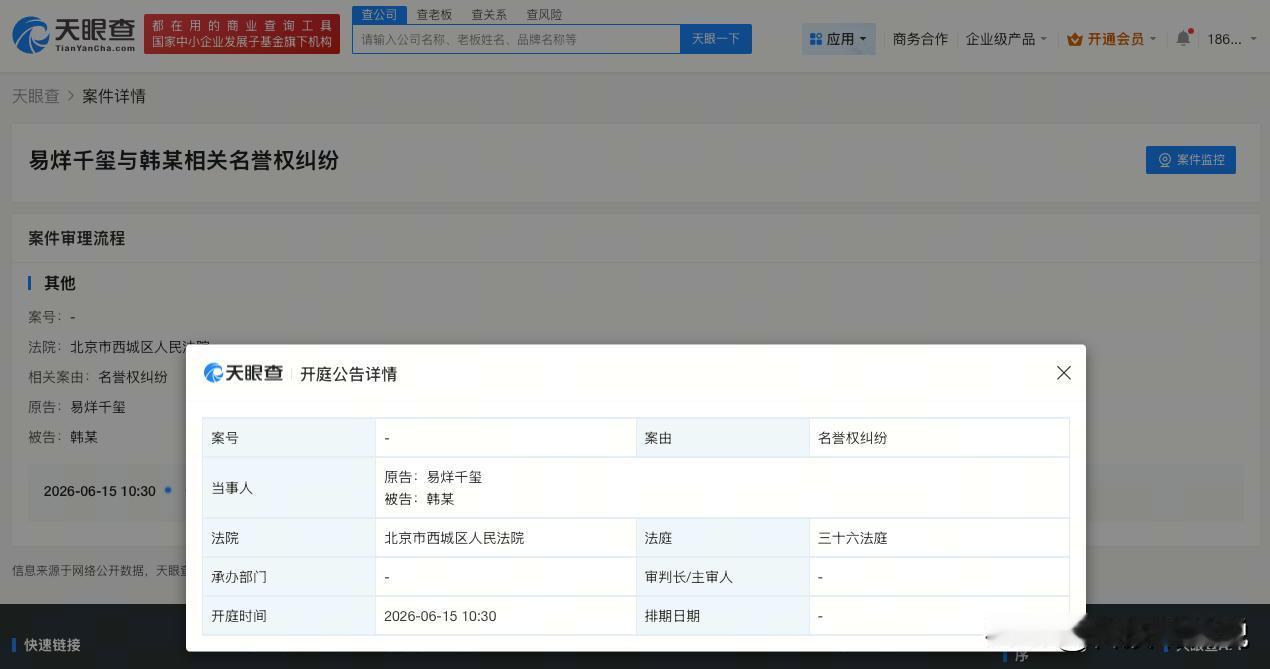Click the 排期日期 label cell
Image resolution: width=1270 pixels, height=669 pixels.
(723, 616)
